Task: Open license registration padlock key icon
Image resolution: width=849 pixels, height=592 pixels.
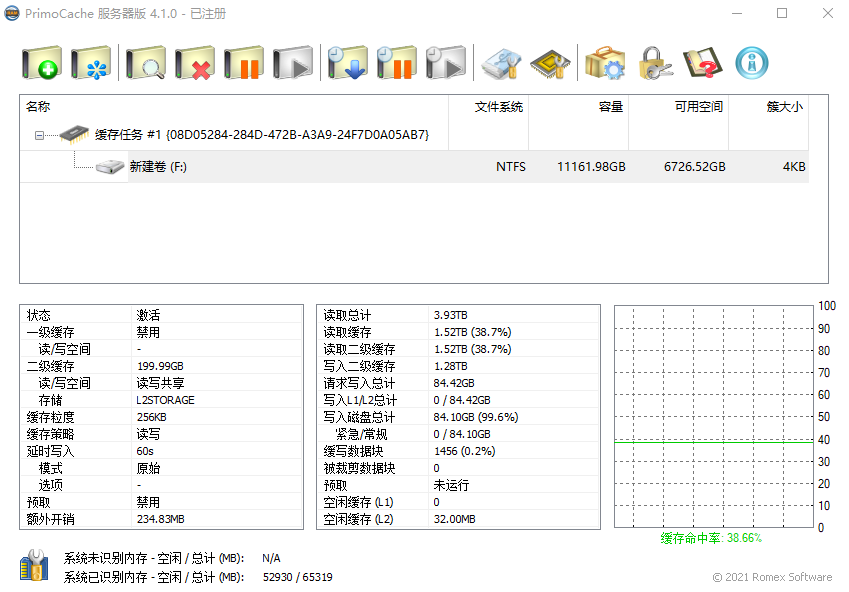Action: click(x=654, y=64)
